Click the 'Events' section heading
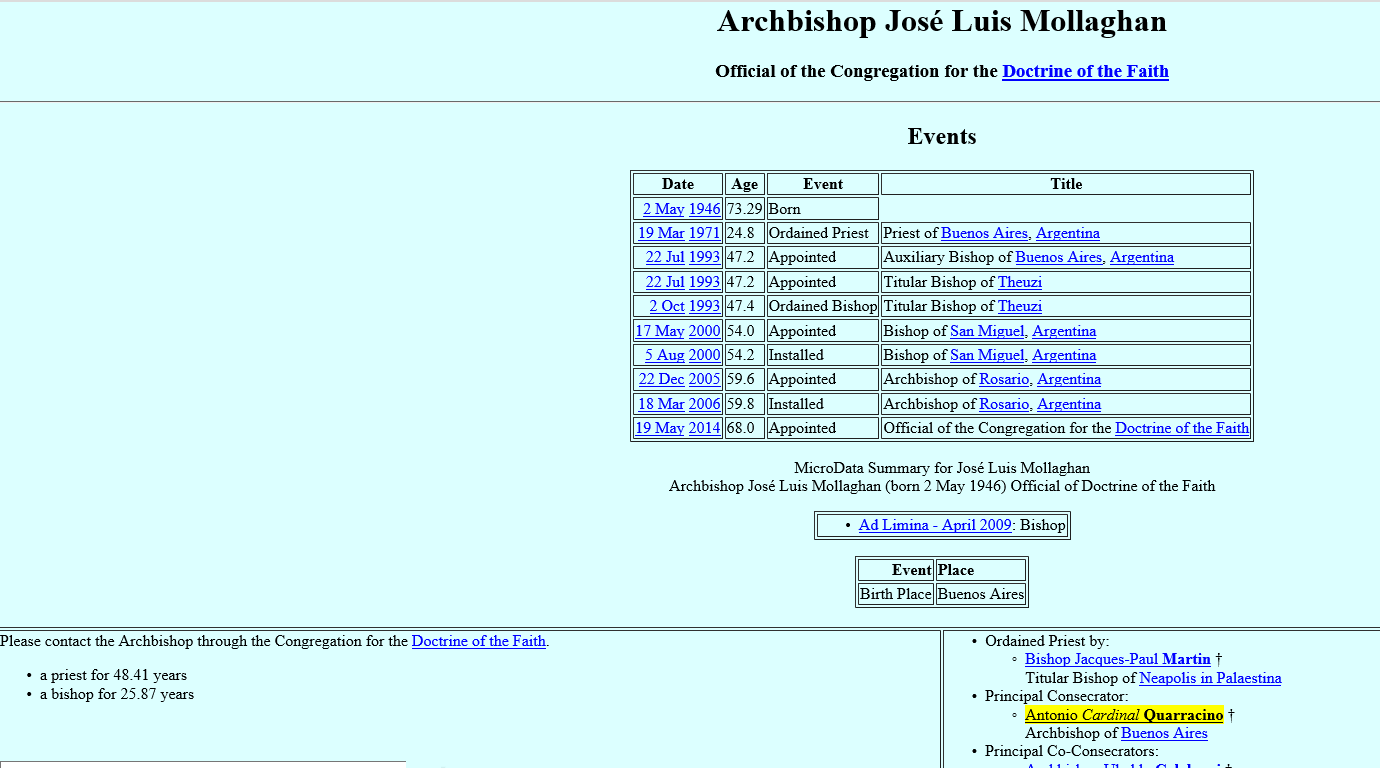The width and height of the screenshot is (1380, 768). tap(942, 136)
